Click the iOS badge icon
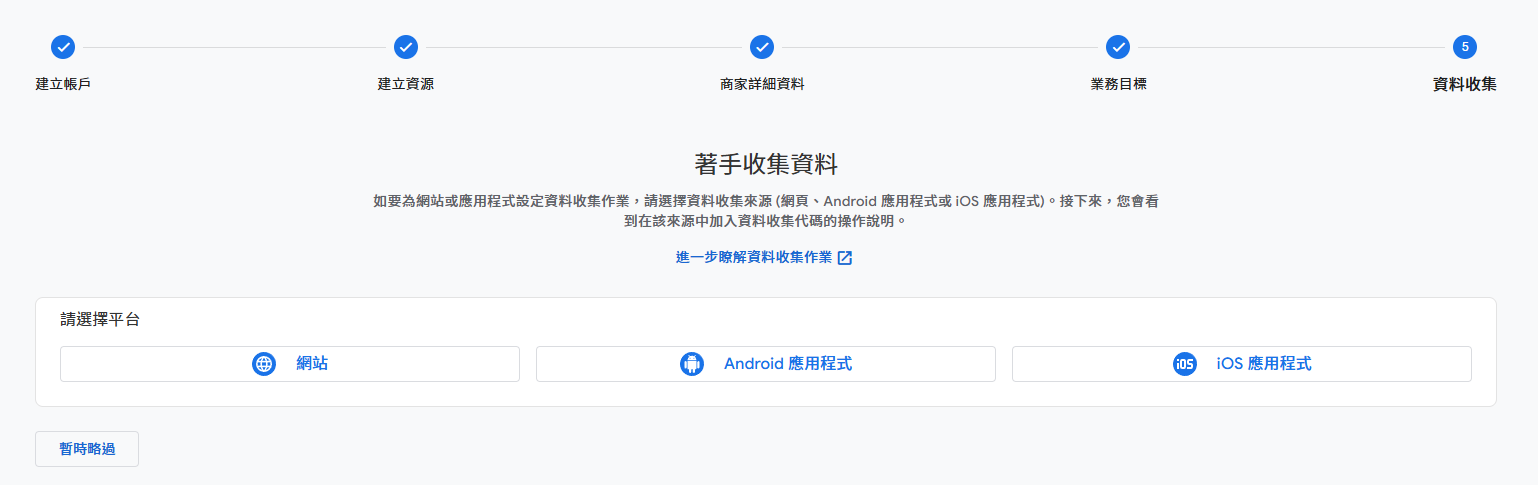The image size is (1538, 485). (1185, 364)
